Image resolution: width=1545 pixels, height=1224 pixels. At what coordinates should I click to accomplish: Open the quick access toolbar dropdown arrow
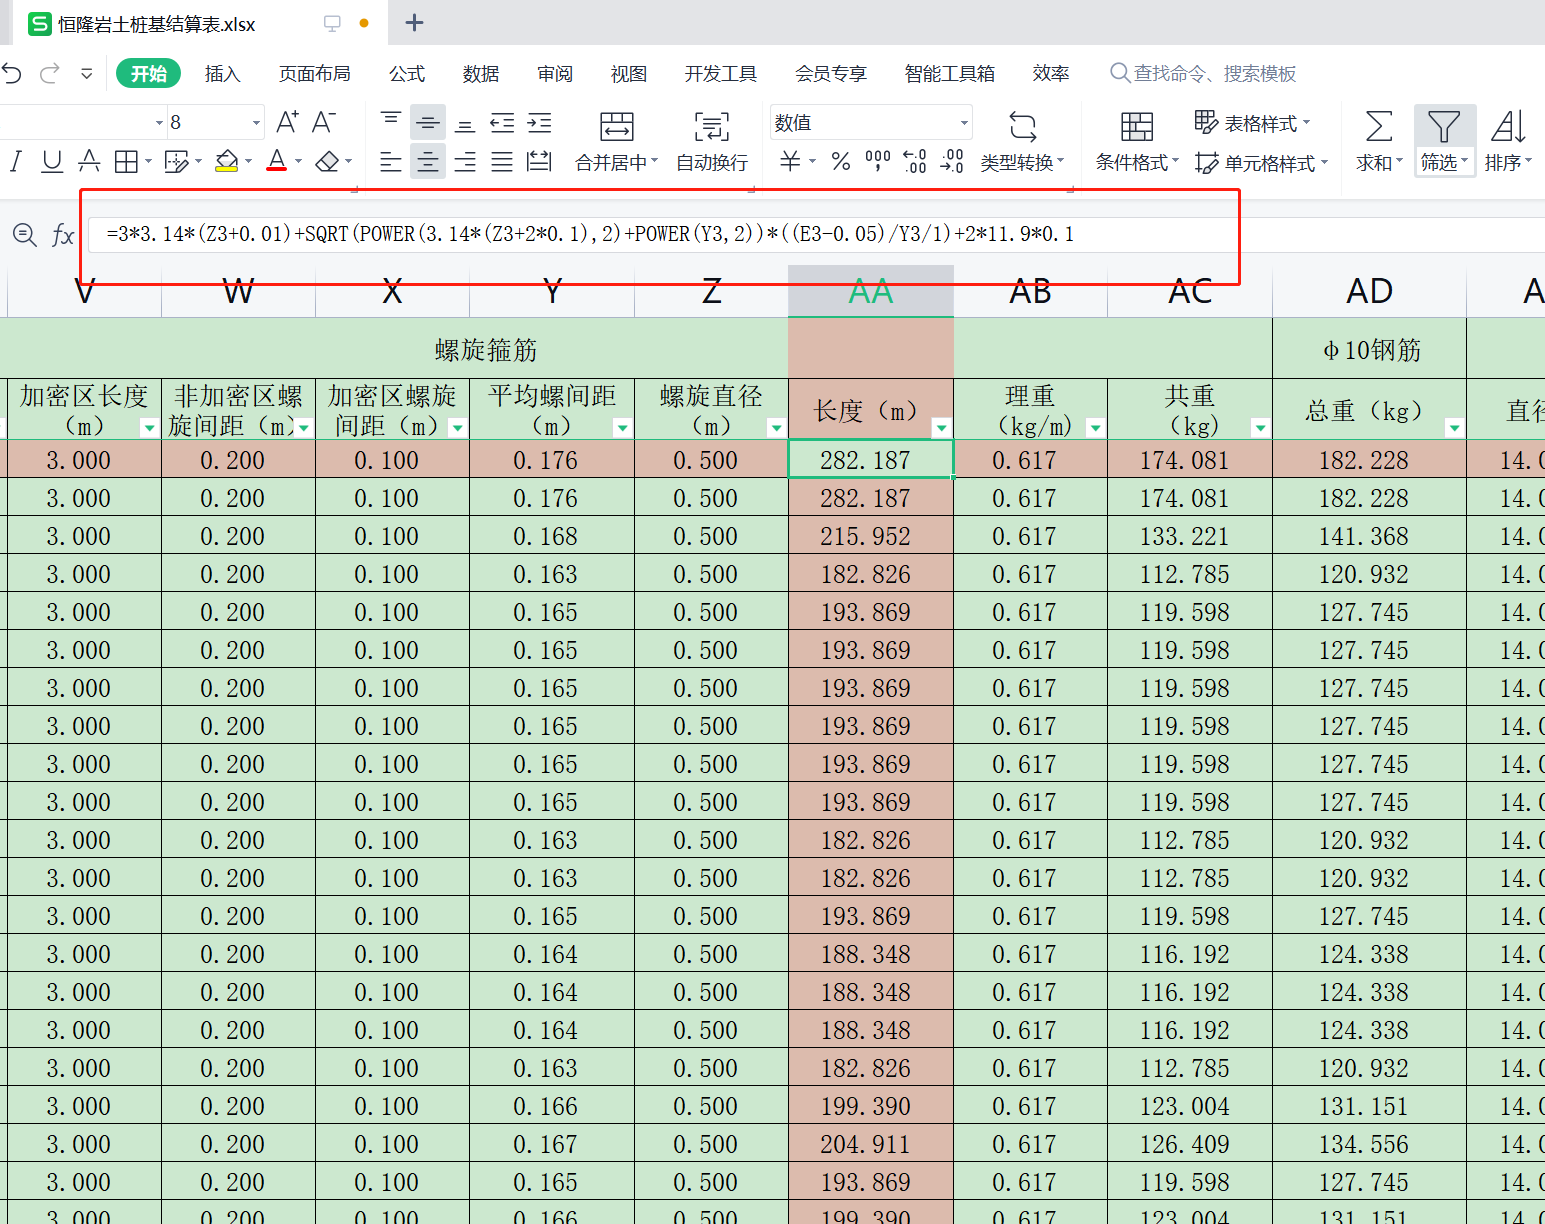point(87,73)
